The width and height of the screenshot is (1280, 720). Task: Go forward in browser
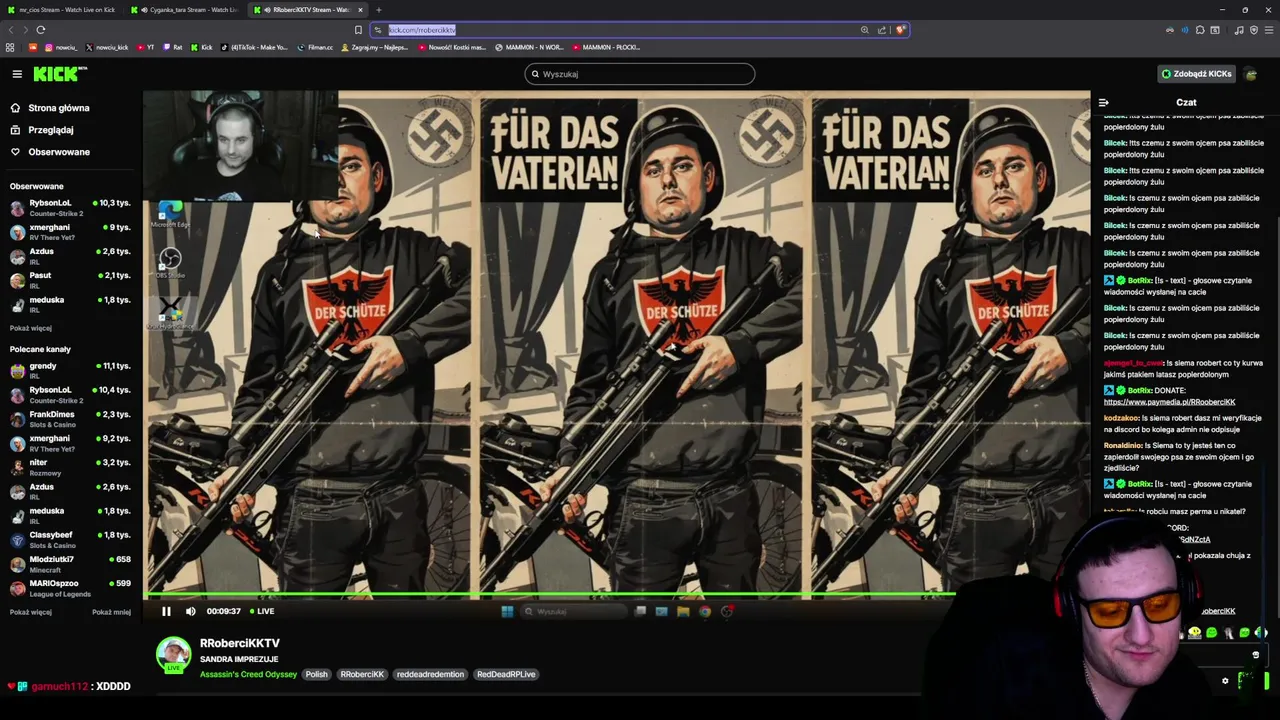coord(25,30)
